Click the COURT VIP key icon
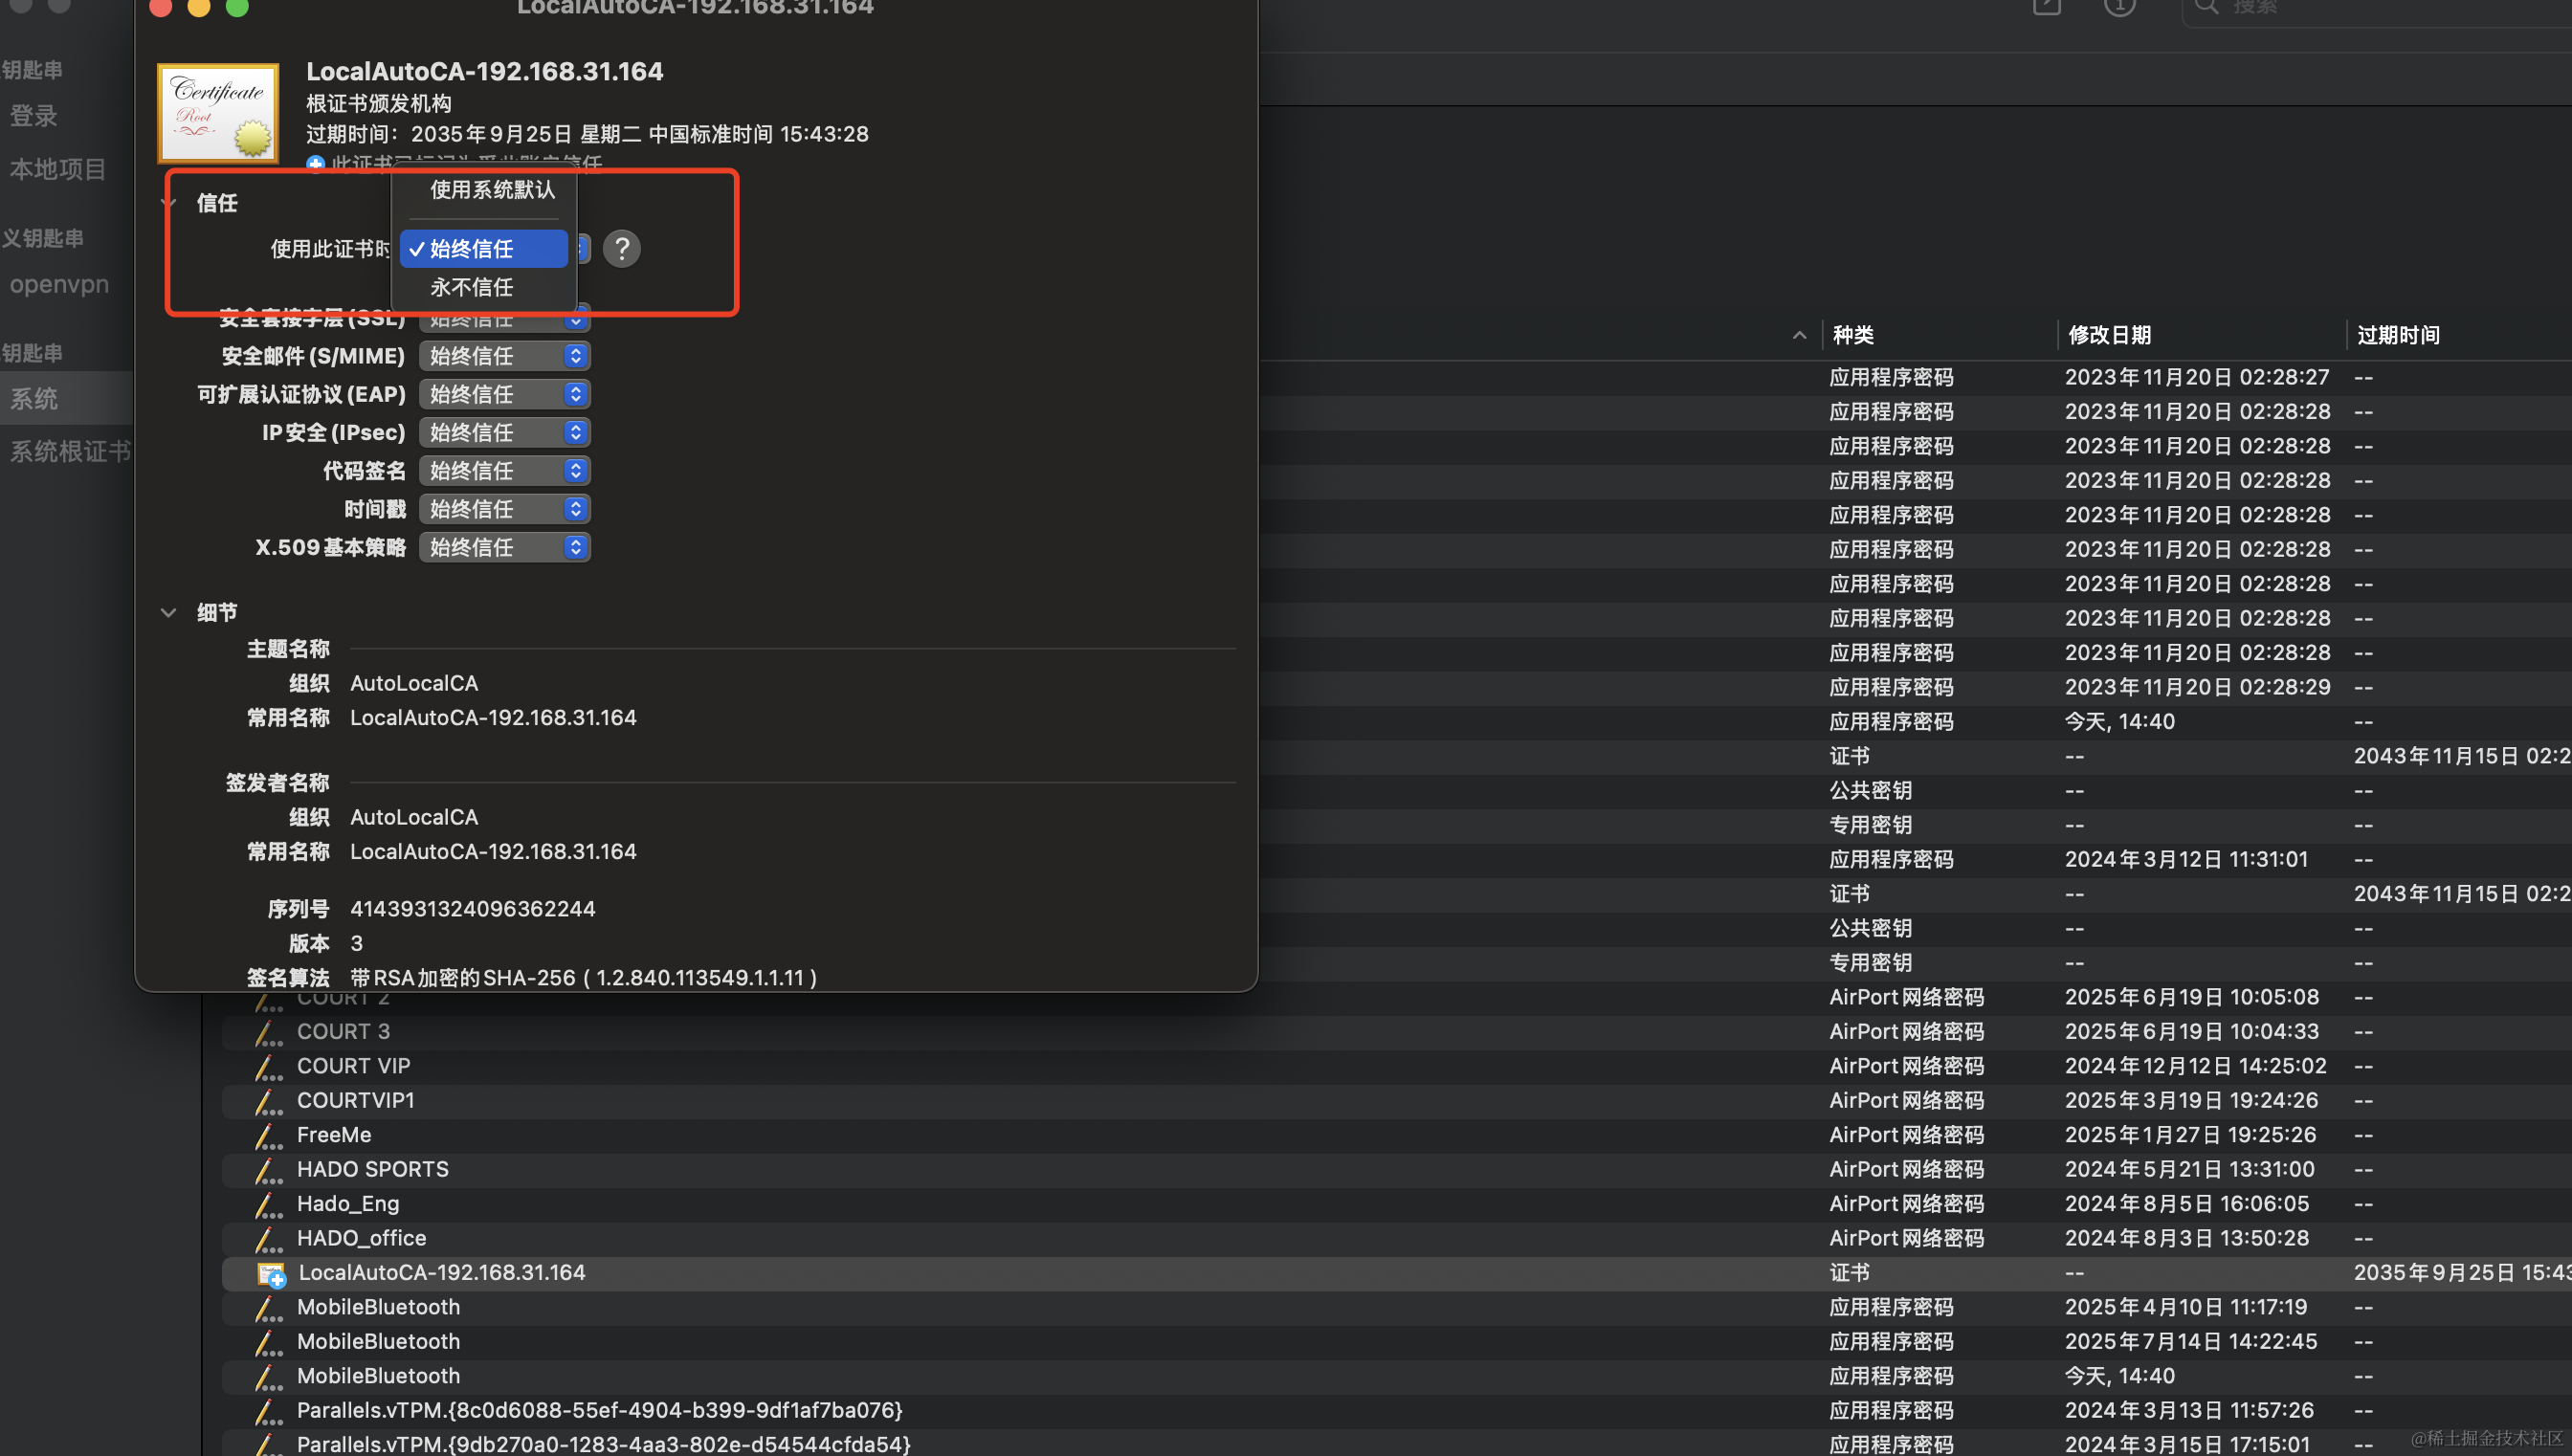Viewport: 2572px width, 1456px height. [267, 1066]
